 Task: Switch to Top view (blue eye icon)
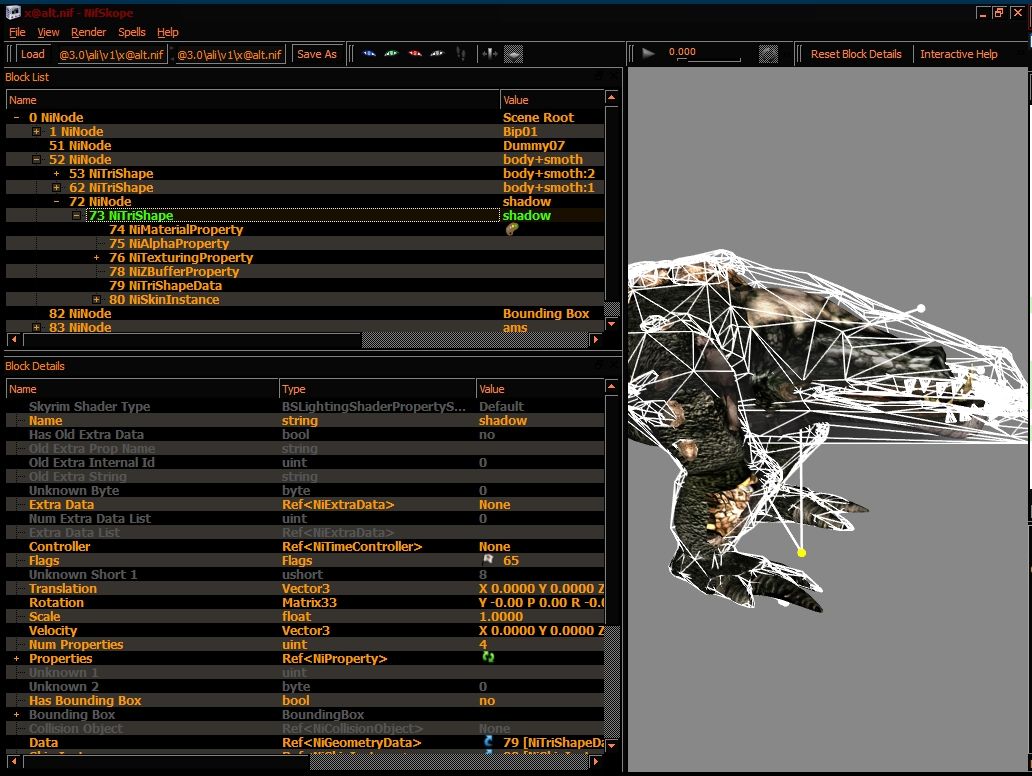pyautogui.click(x=369, y=54)
